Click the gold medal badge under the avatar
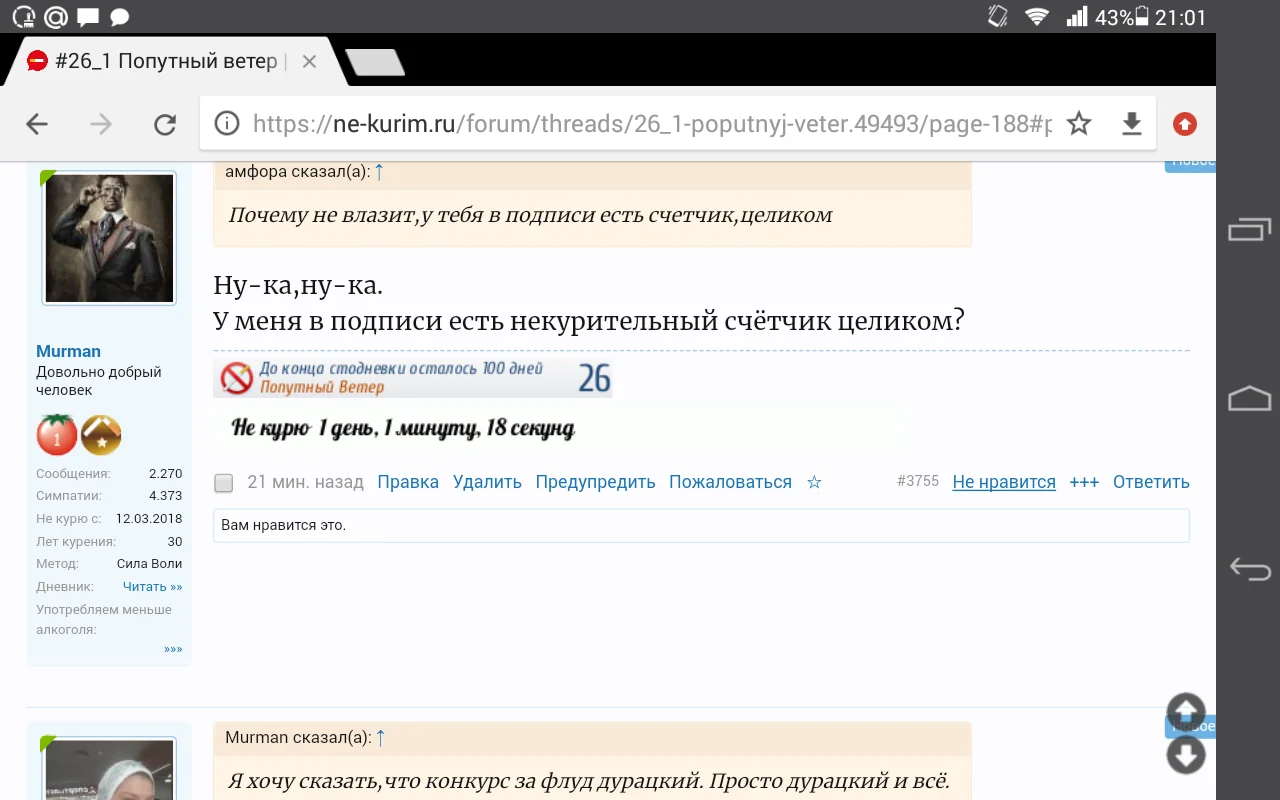Screen dimensions: 1280x800 point(99,435)
